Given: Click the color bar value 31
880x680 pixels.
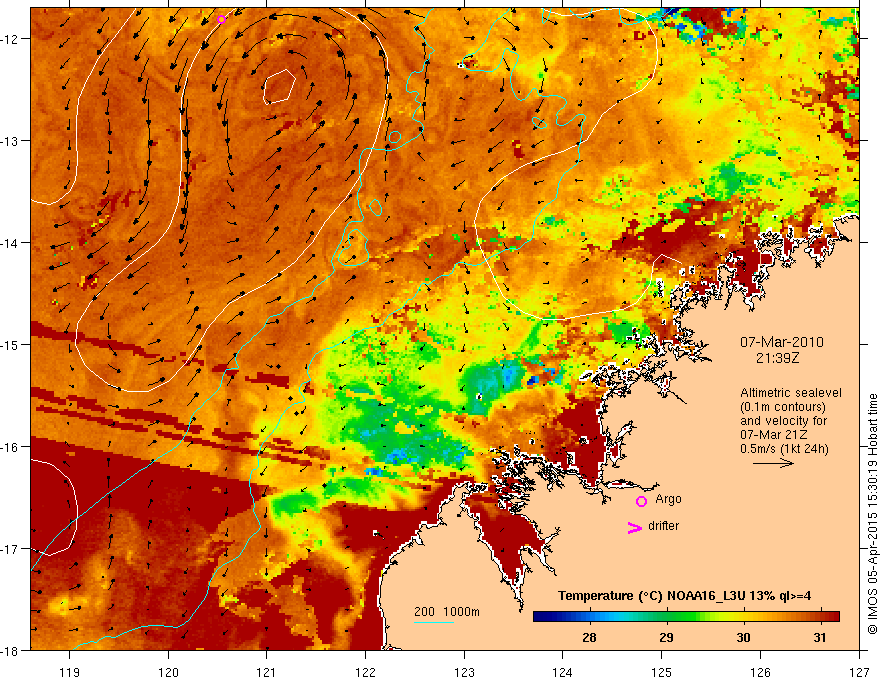Looking at the screenshot, I should pyautogui.click(x=819, y=637).
